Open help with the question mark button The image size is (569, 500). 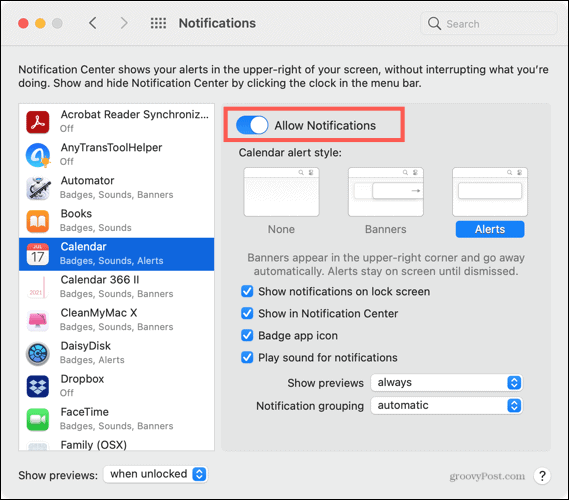pyautogui.click(x=542, y=475)
